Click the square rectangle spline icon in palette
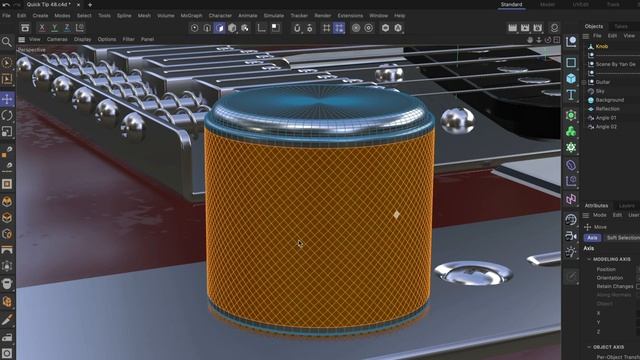The width and height of the screenshot is (640, 360). pos(571,62)
